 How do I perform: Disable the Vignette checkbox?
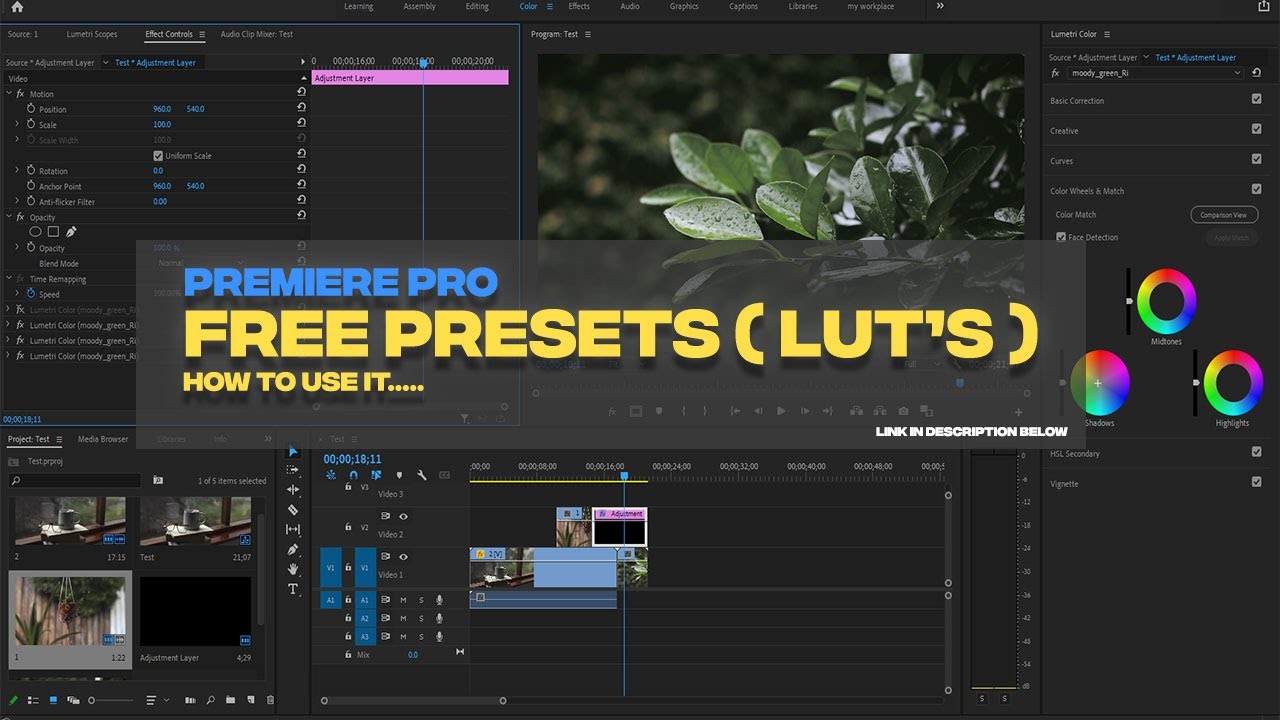1256,482
